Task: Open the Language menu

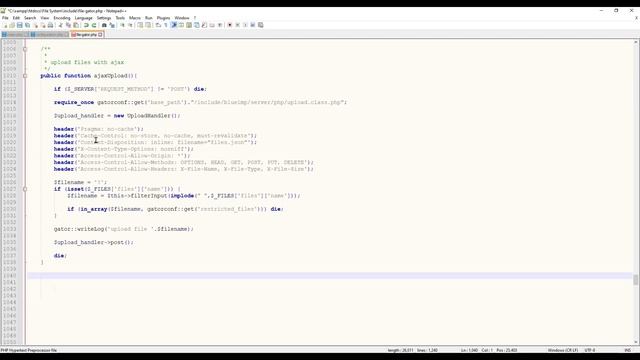Action: pos(83,18)
